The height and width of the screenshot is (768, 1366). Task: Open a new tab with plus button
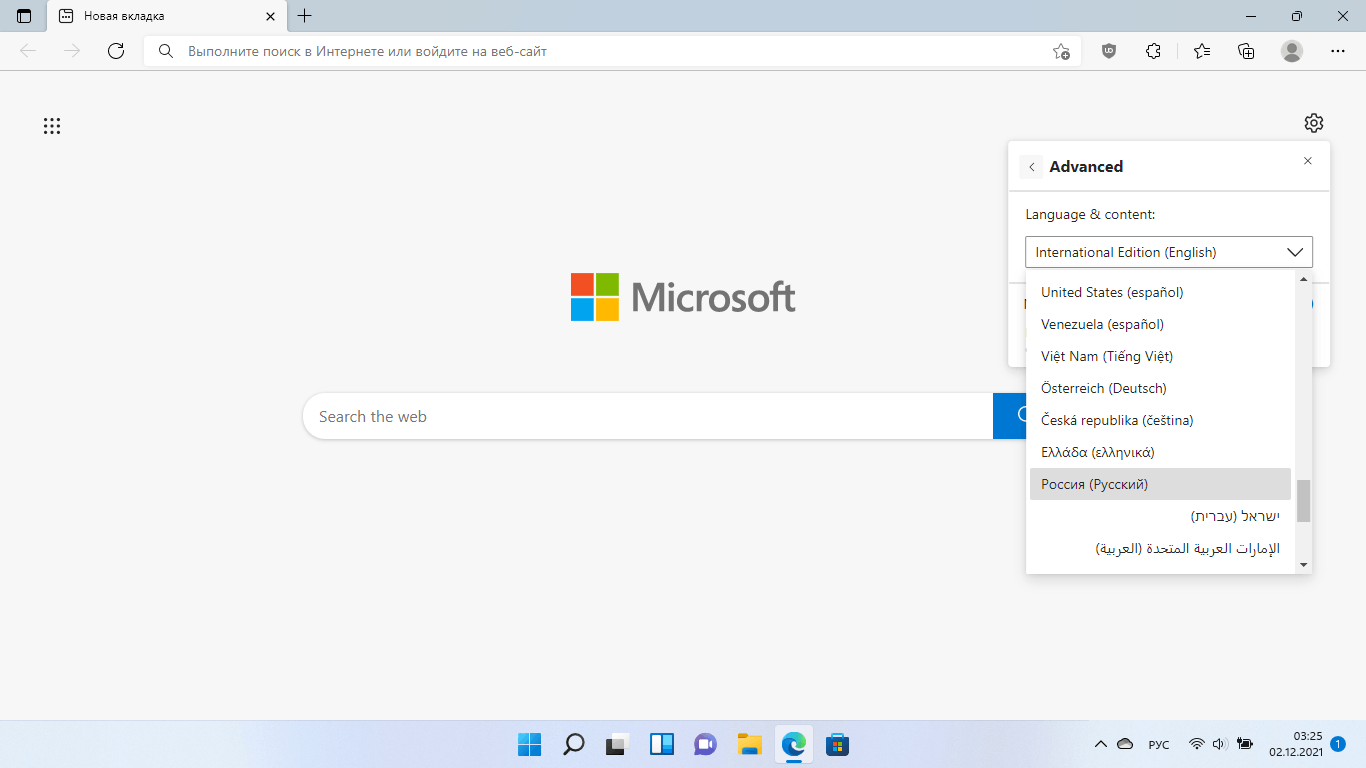tap(305, 16)
